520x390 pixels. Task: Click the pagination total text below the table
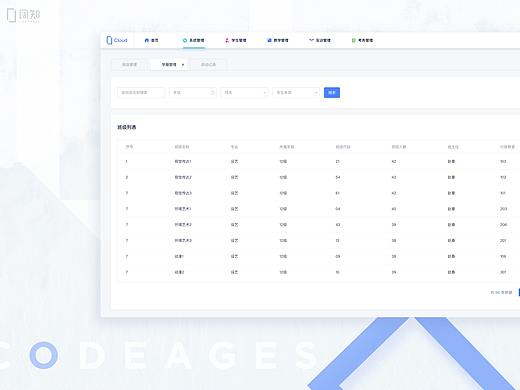click(x=501, y=292)
